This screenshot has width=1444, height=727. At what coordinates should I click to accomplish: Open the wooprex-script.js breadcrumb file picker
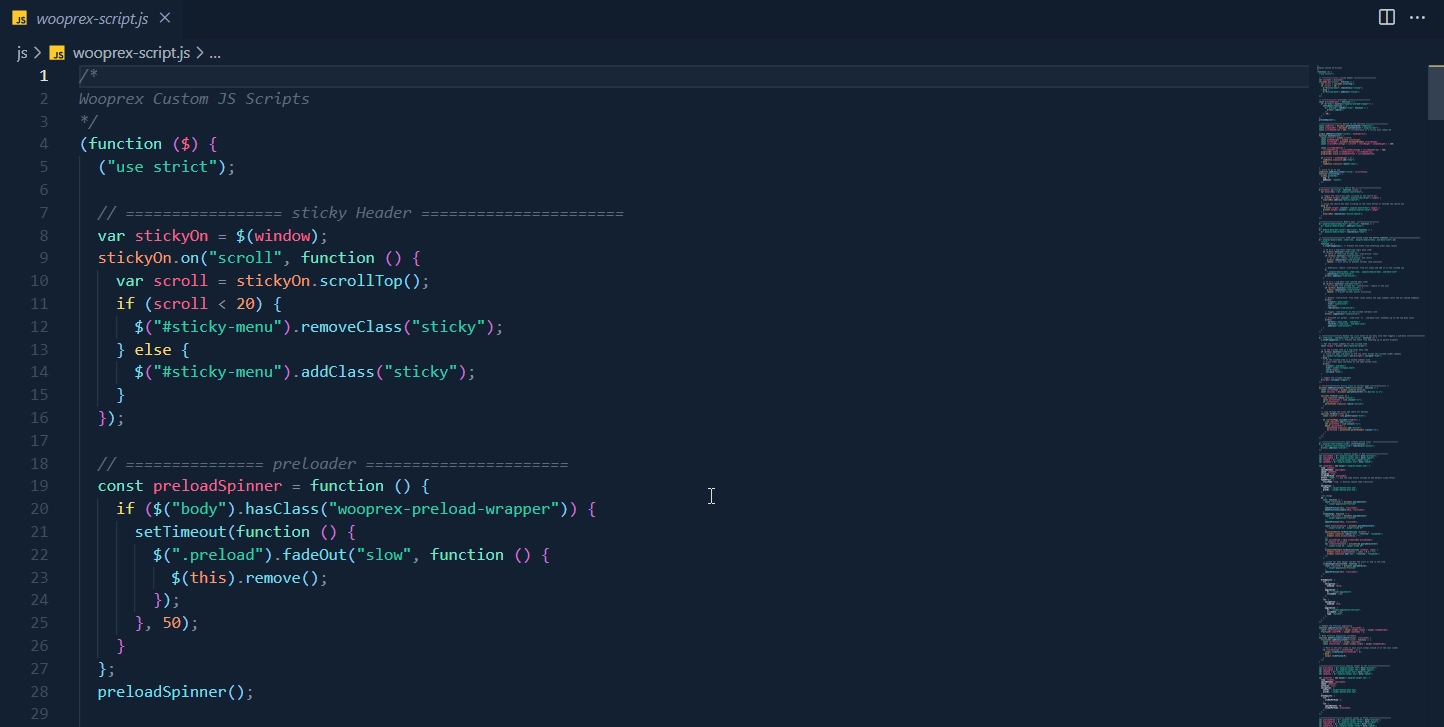131,53
